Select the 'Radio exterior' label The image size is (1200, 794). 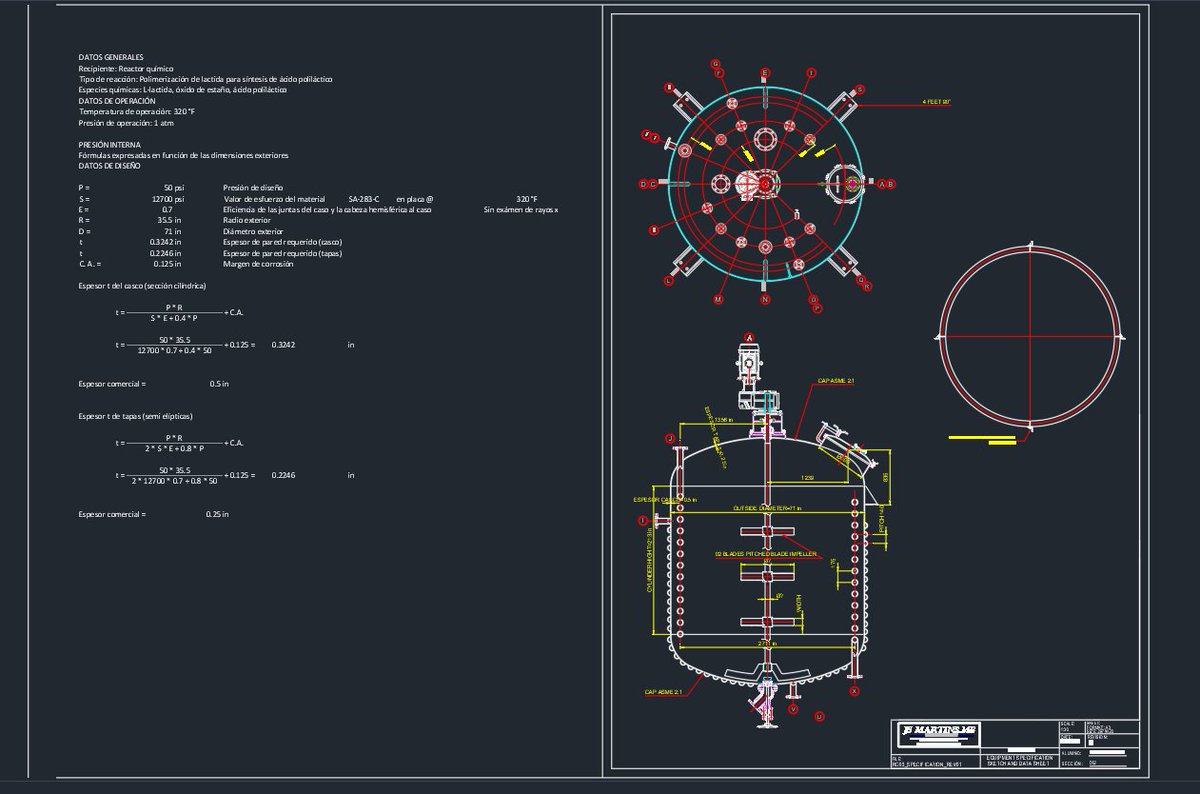[247, 221]
